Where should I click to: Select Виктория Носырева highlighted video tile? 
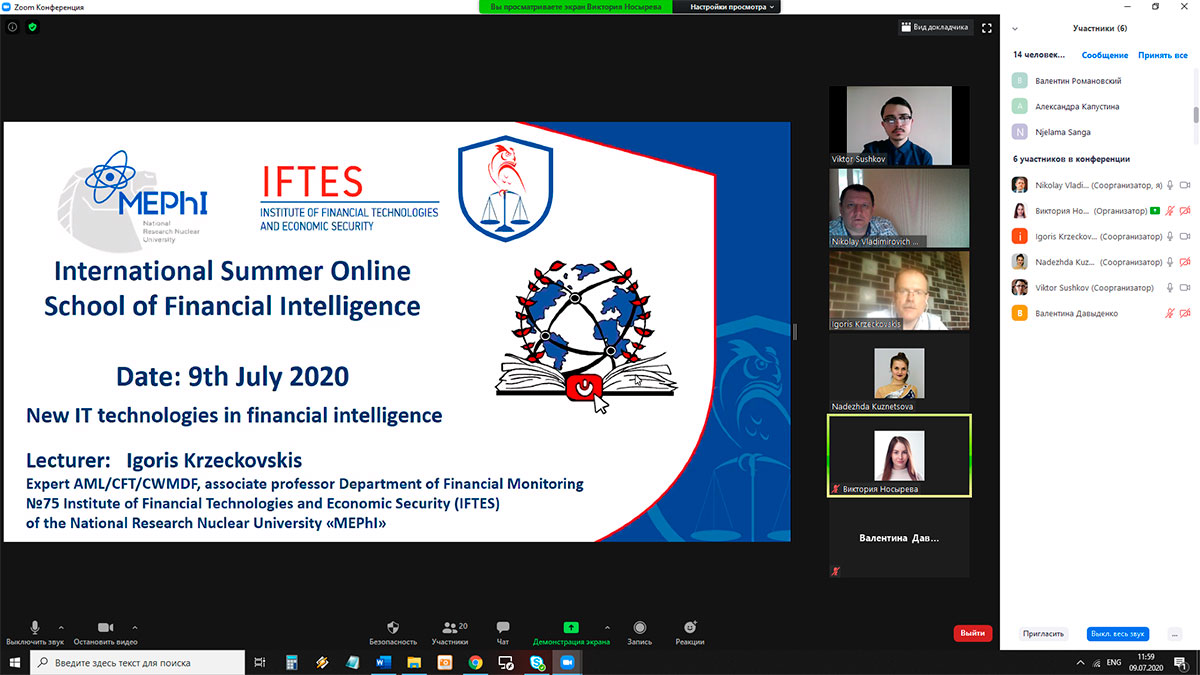click(x=898, y=456)
